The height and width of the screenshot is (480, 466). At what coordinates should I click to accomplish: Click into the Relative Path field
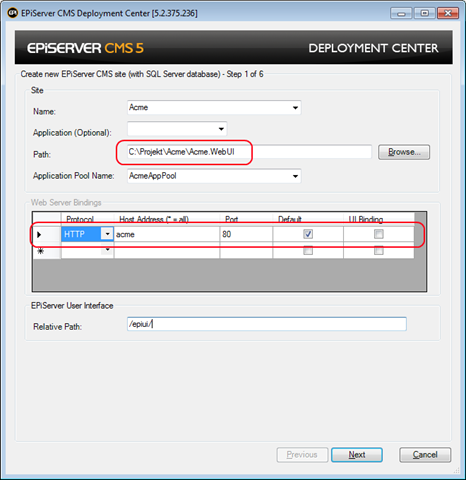pos(267,324)
